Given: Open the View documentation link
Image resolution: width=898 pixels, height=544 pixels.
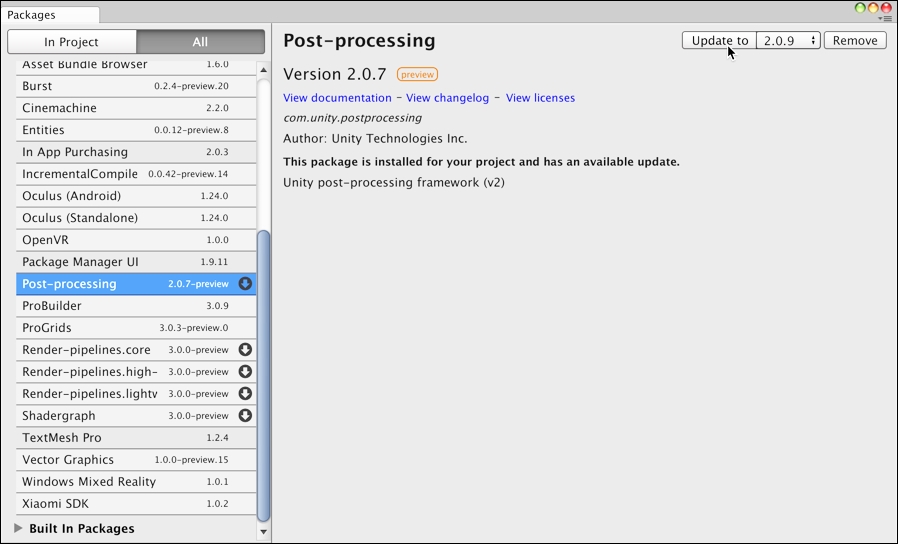Looking at the screenshot, I should point(337,98).
